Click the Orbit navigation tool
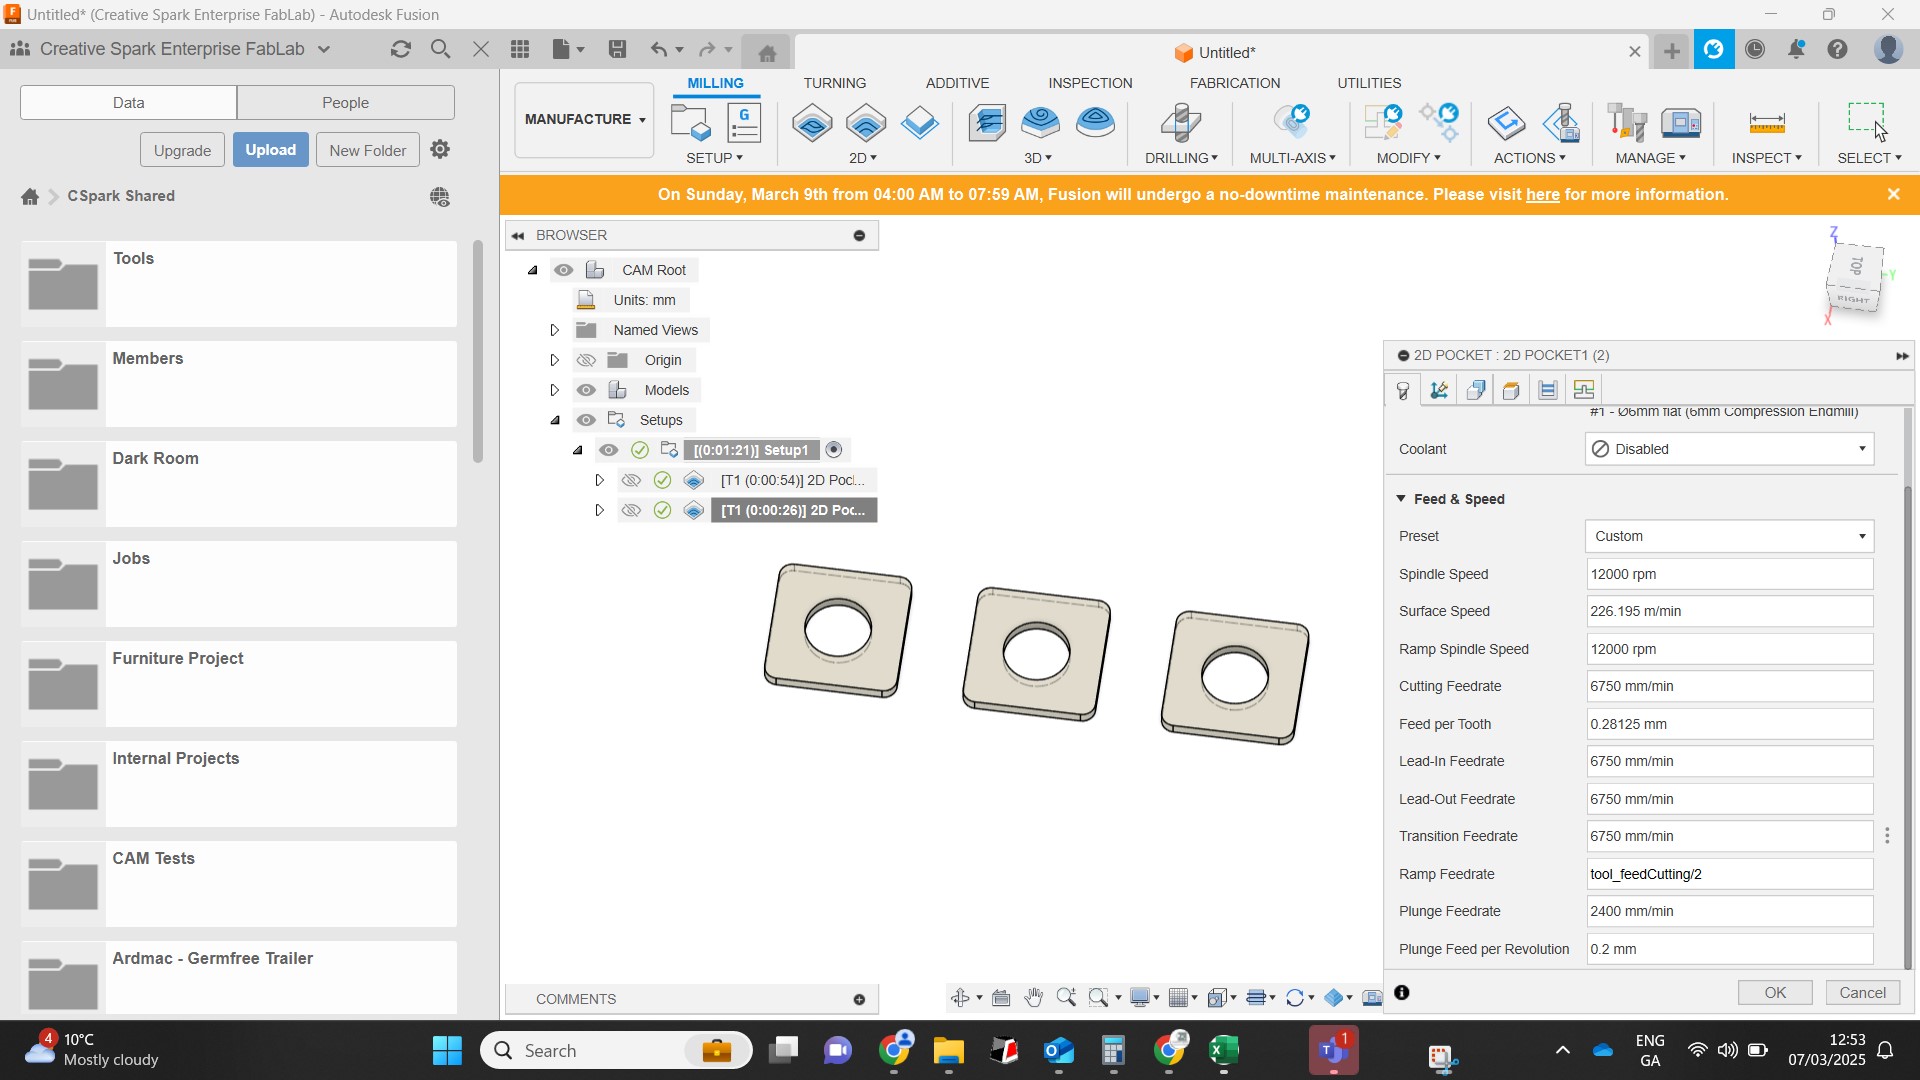 pos(962,997)
